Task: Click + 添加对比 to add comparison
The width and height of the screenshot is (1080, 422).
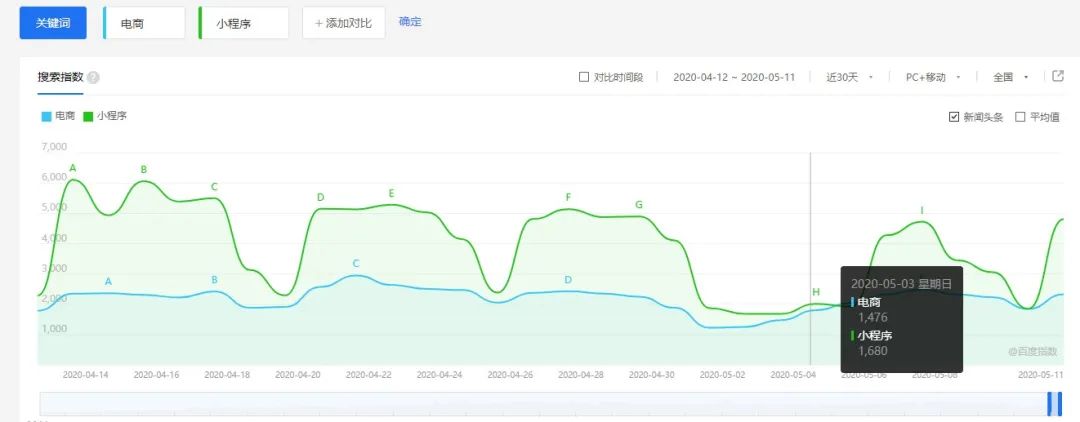Action: point(344,23)
